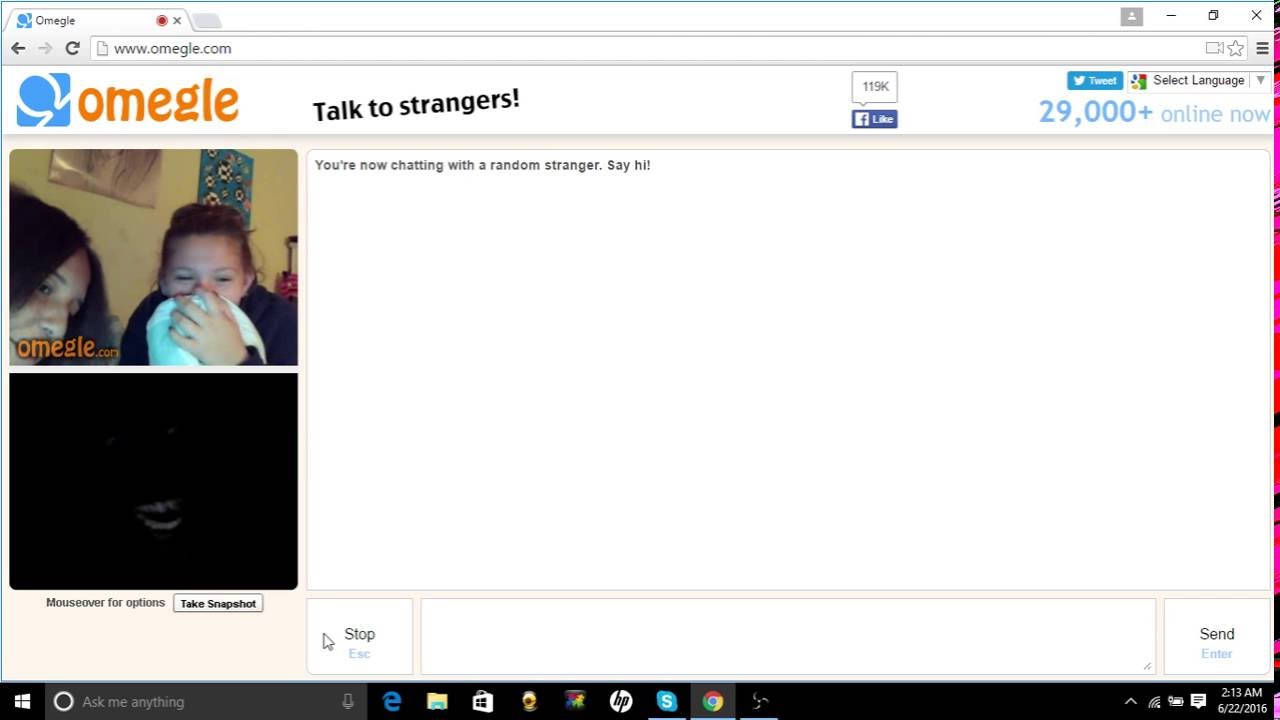This screenshot has width=1280, height=720.
Task: Open Skype from the taskbar
Action: tap(667, 701)
